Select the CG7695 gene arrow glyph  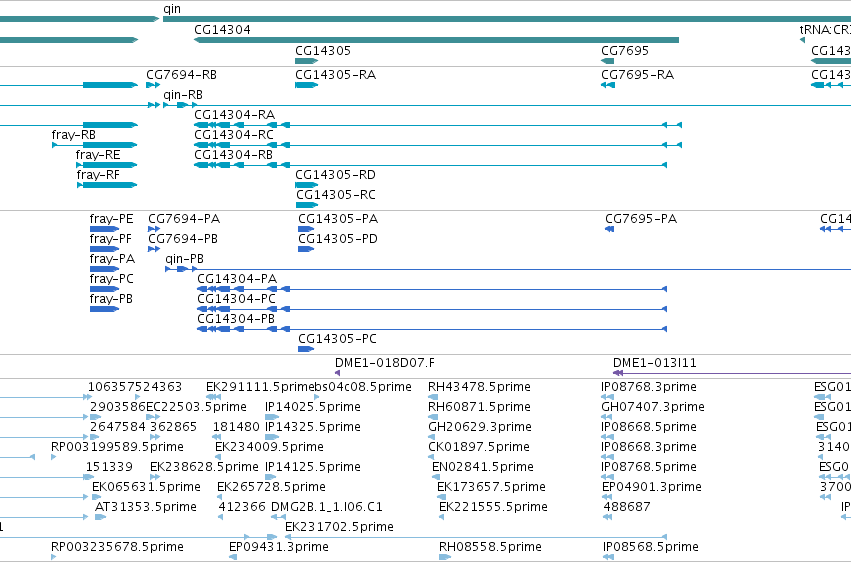[x=608, y=61]
